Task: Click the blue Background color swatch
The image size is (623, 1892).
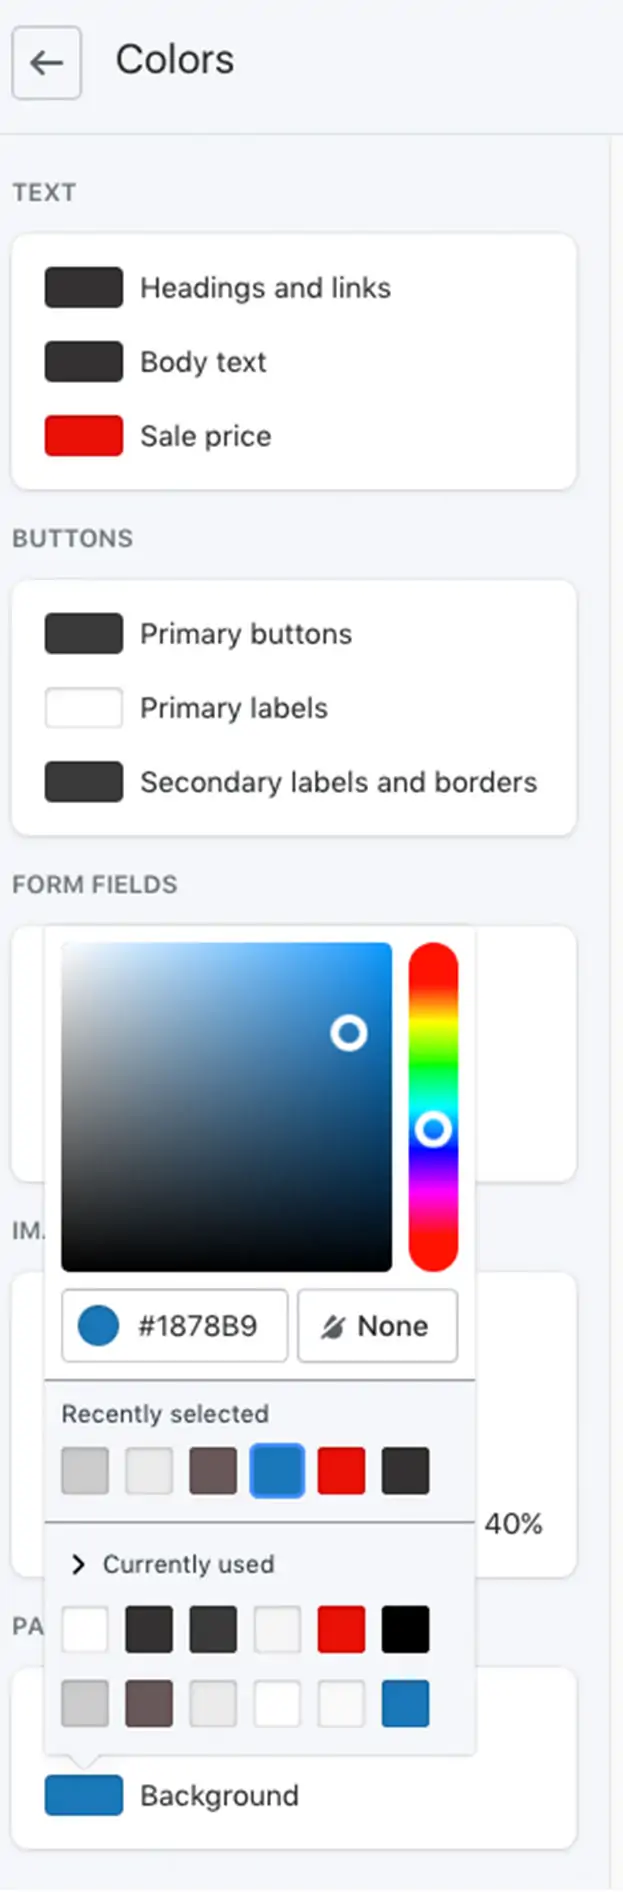Action: (x=84, y=1795)
